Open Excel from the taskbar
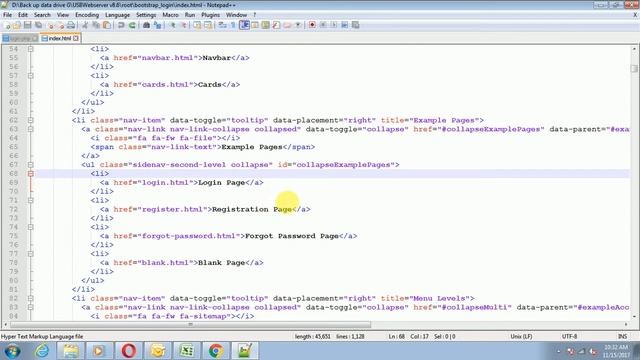This screenshot has width=640, height=360. (x=187, y=351)
